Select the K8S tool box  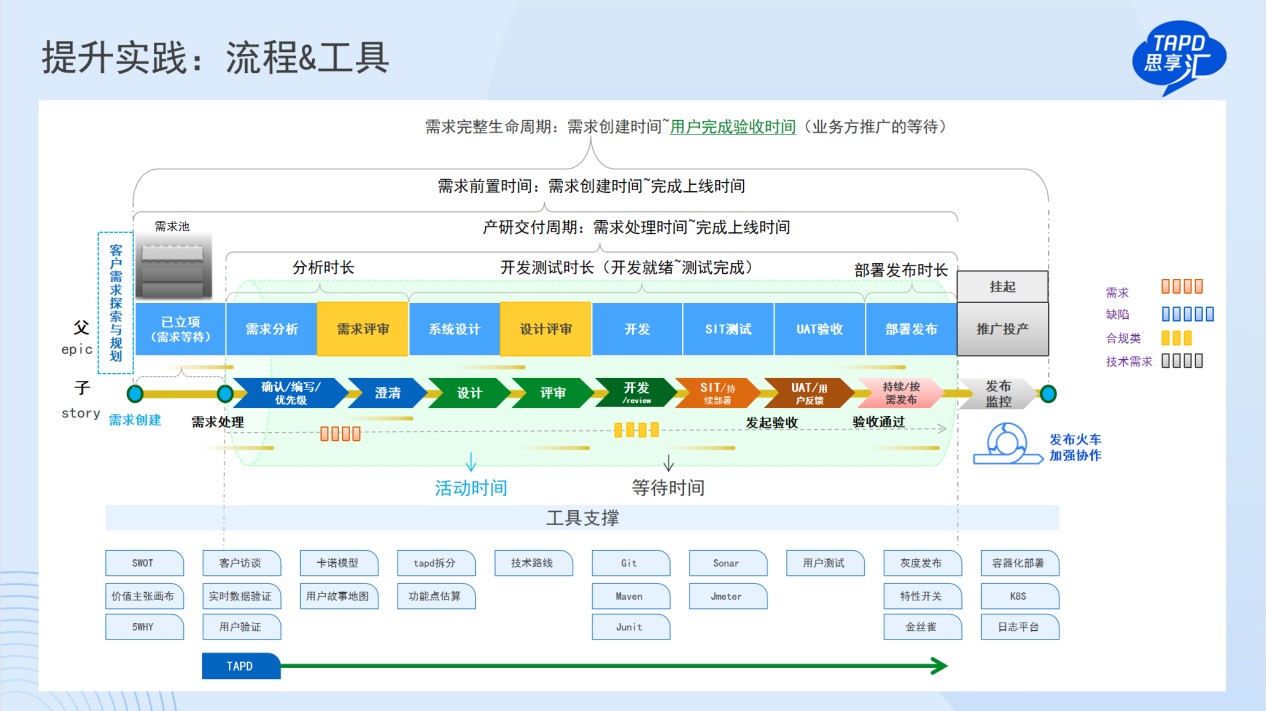[1020, 596]
